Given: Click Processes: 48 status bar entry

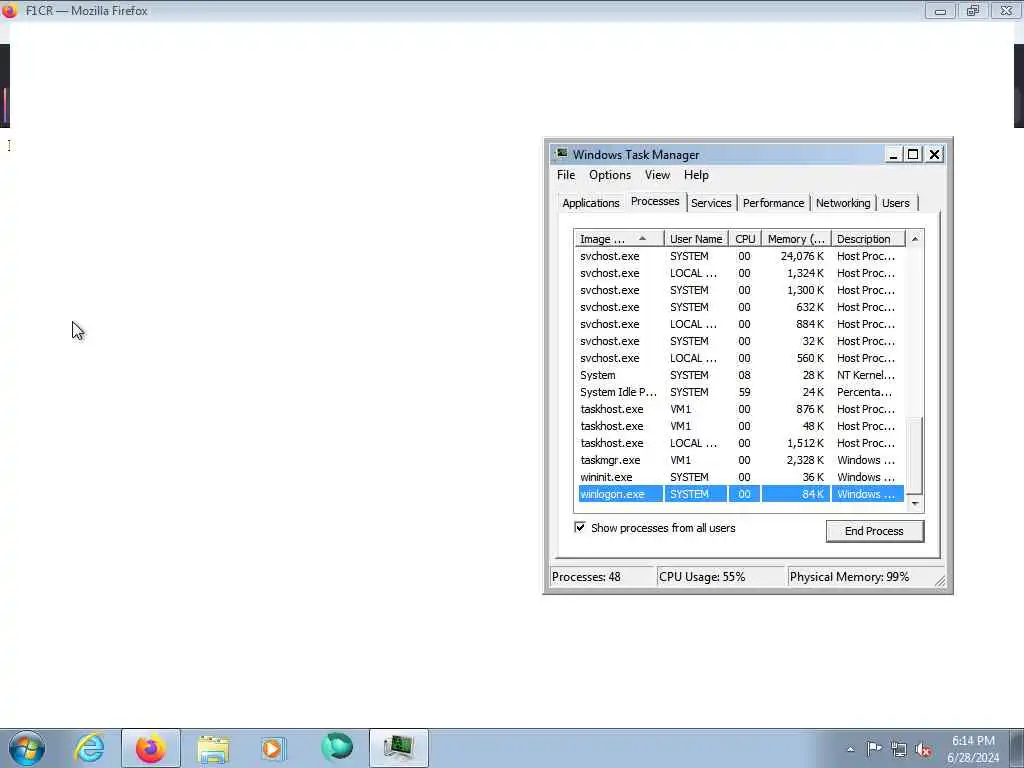Looking at the screenshot, I should pos(603,577).
